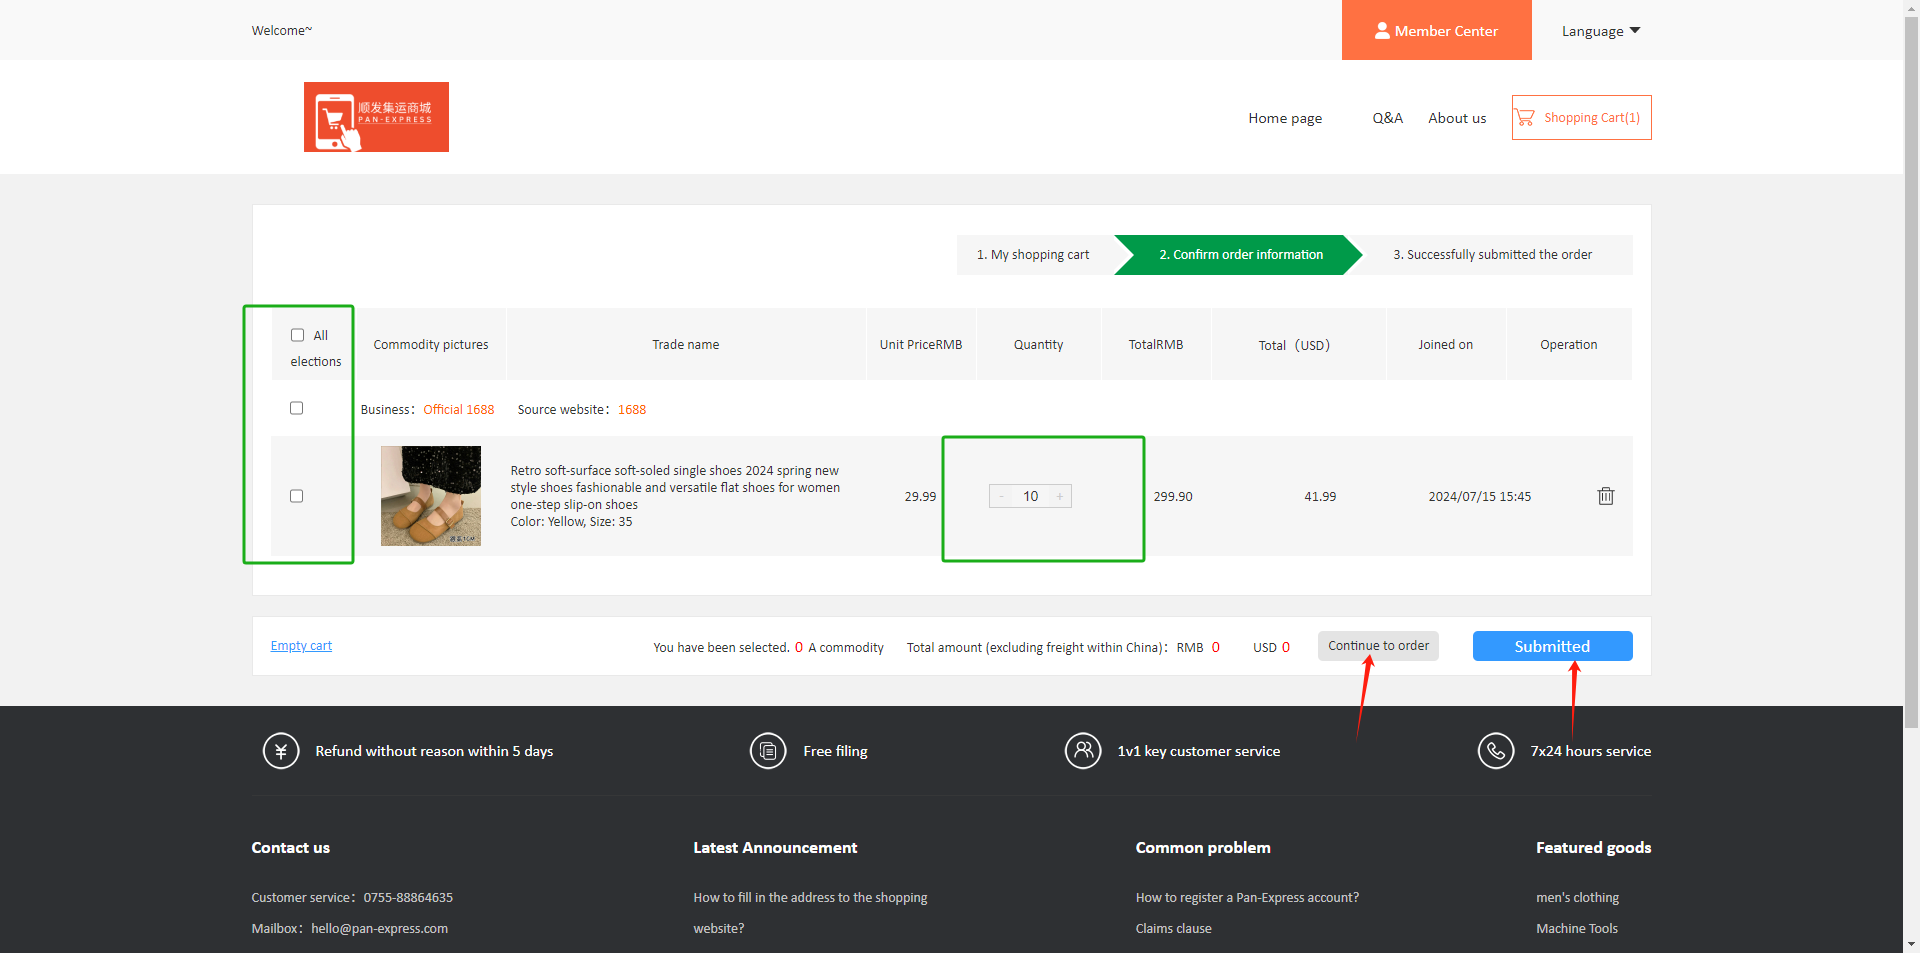Click the shopping cart icon in header
Viewport: 1920px width, 953px height.
pyautogui.click(x=1524, y=118)
